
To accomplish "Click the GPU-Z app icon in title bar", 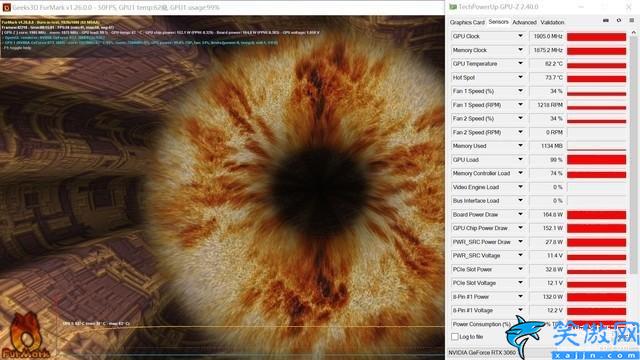I will (x=453, y=7).
